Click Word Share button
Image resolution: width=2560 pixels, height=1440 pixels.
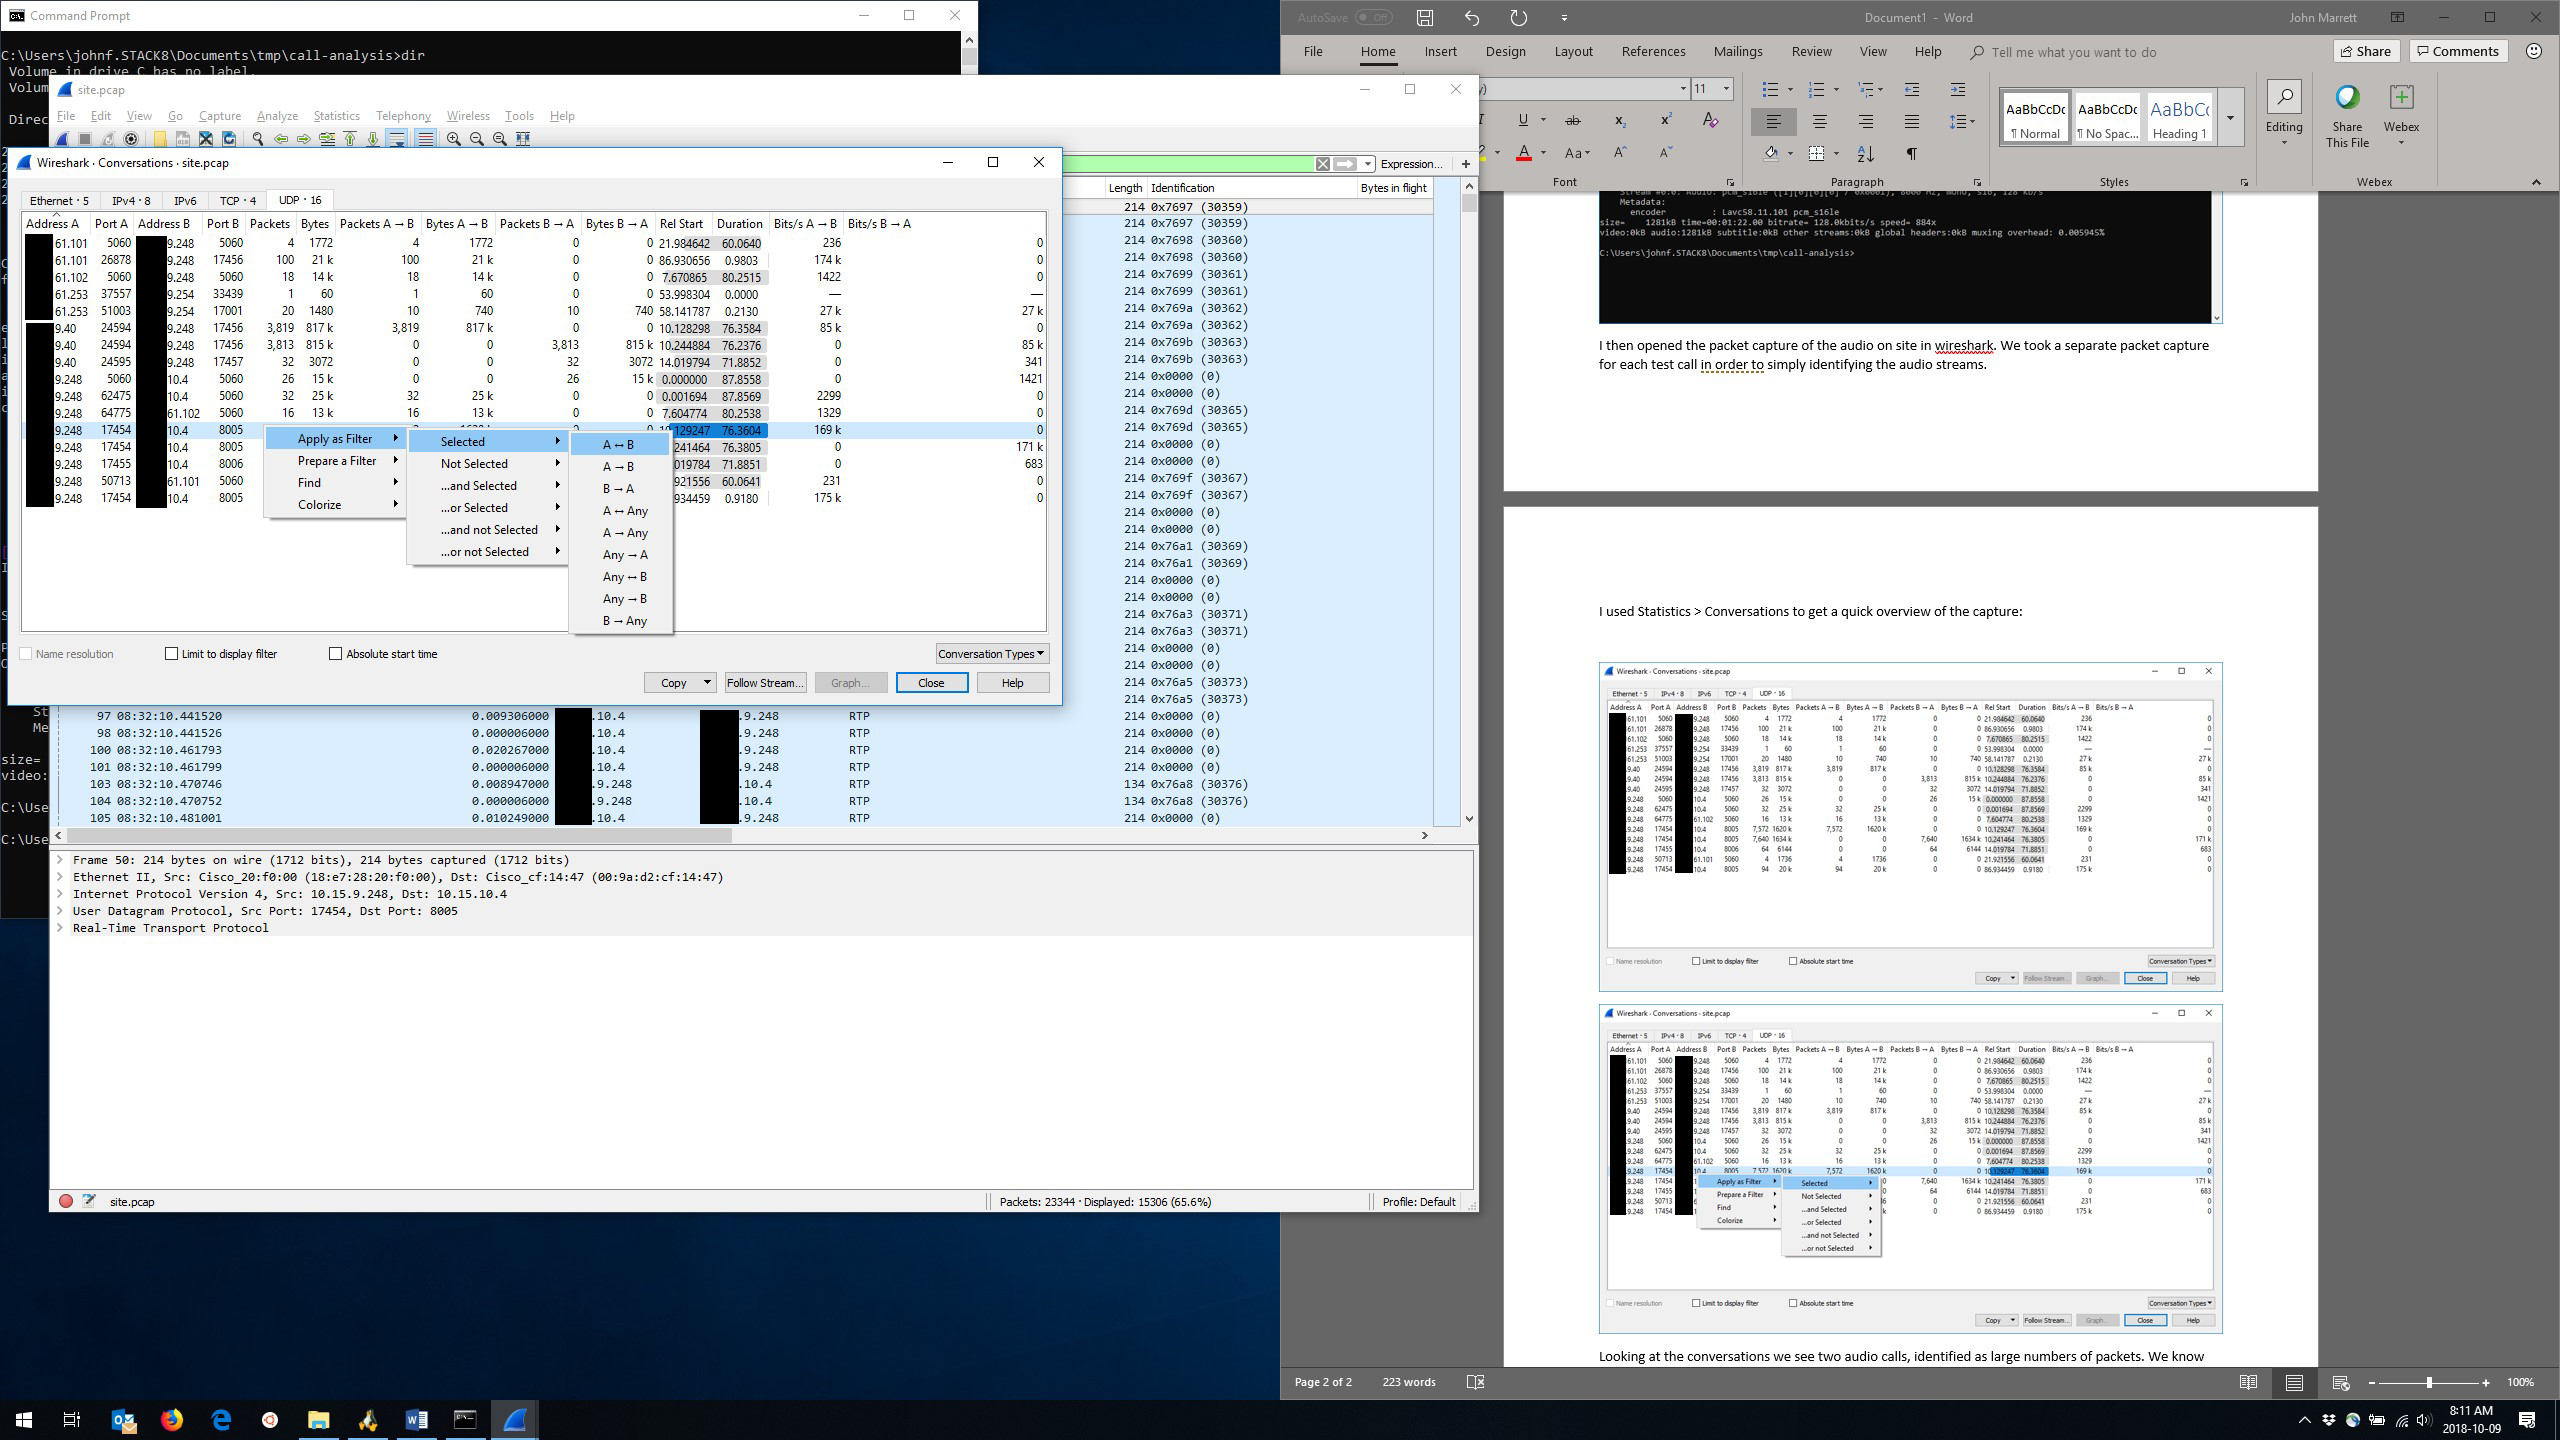click(2365, 51)
